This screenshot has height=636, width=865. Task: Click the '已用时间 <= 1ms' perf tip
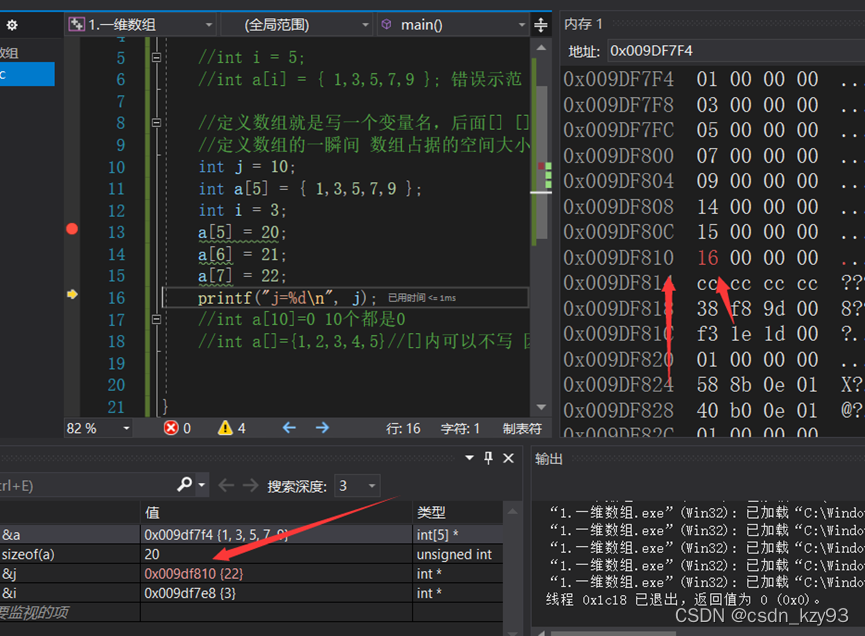tap(422, 298)
